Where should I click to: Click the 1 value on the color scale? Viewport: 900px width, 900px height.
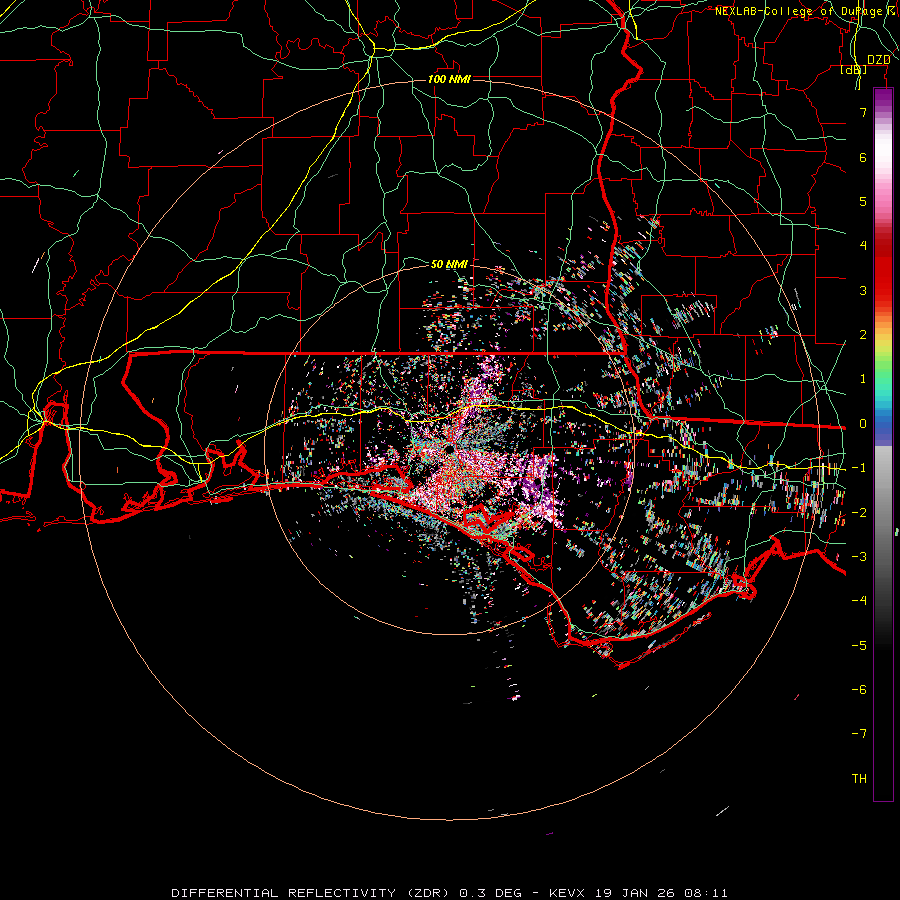click(x=863, y=379)
